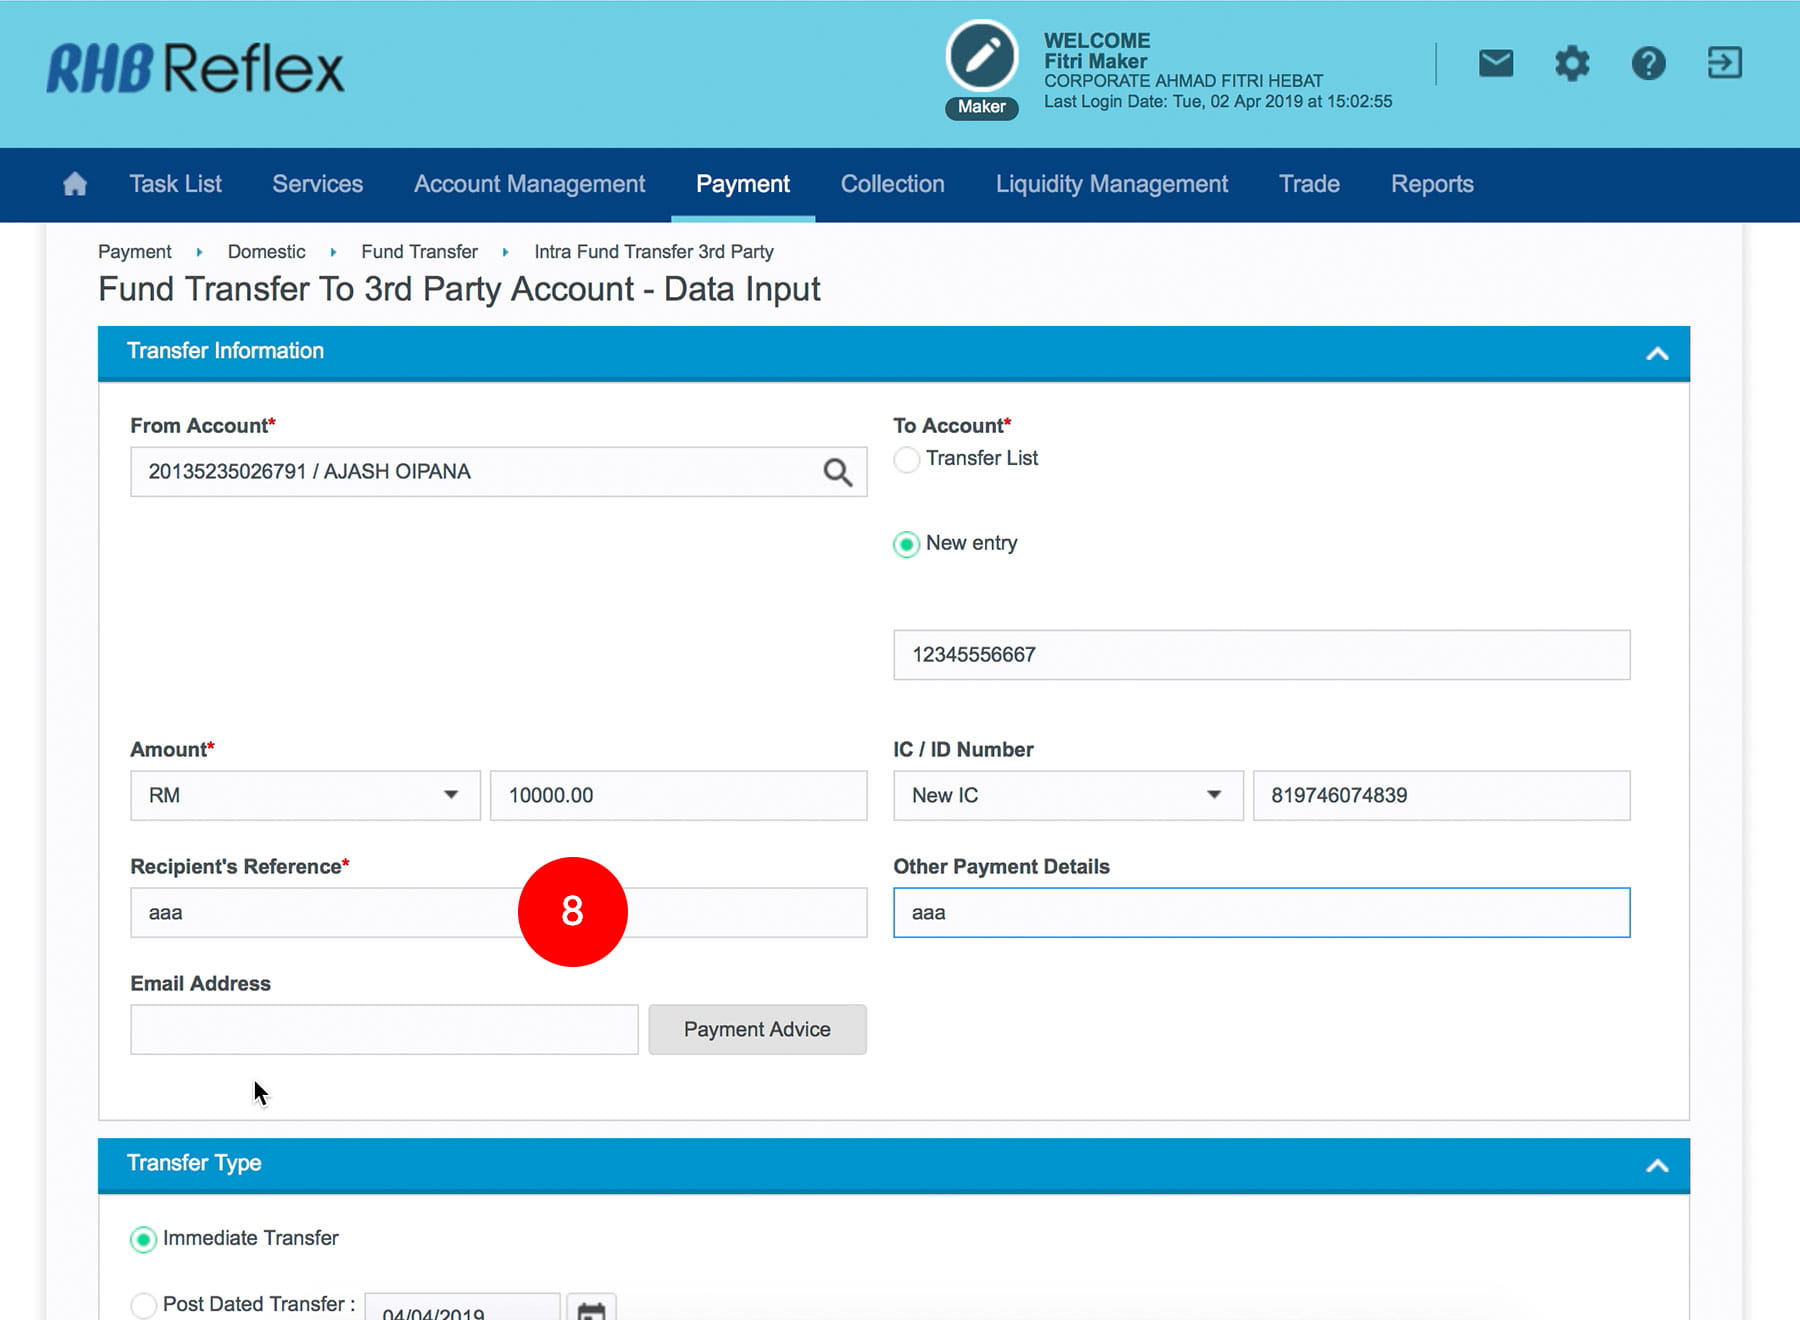Image resolution: width=1800 pixels, height=1320 pixels.
Task: Select the Transfer List radio button
Action: 907,459
